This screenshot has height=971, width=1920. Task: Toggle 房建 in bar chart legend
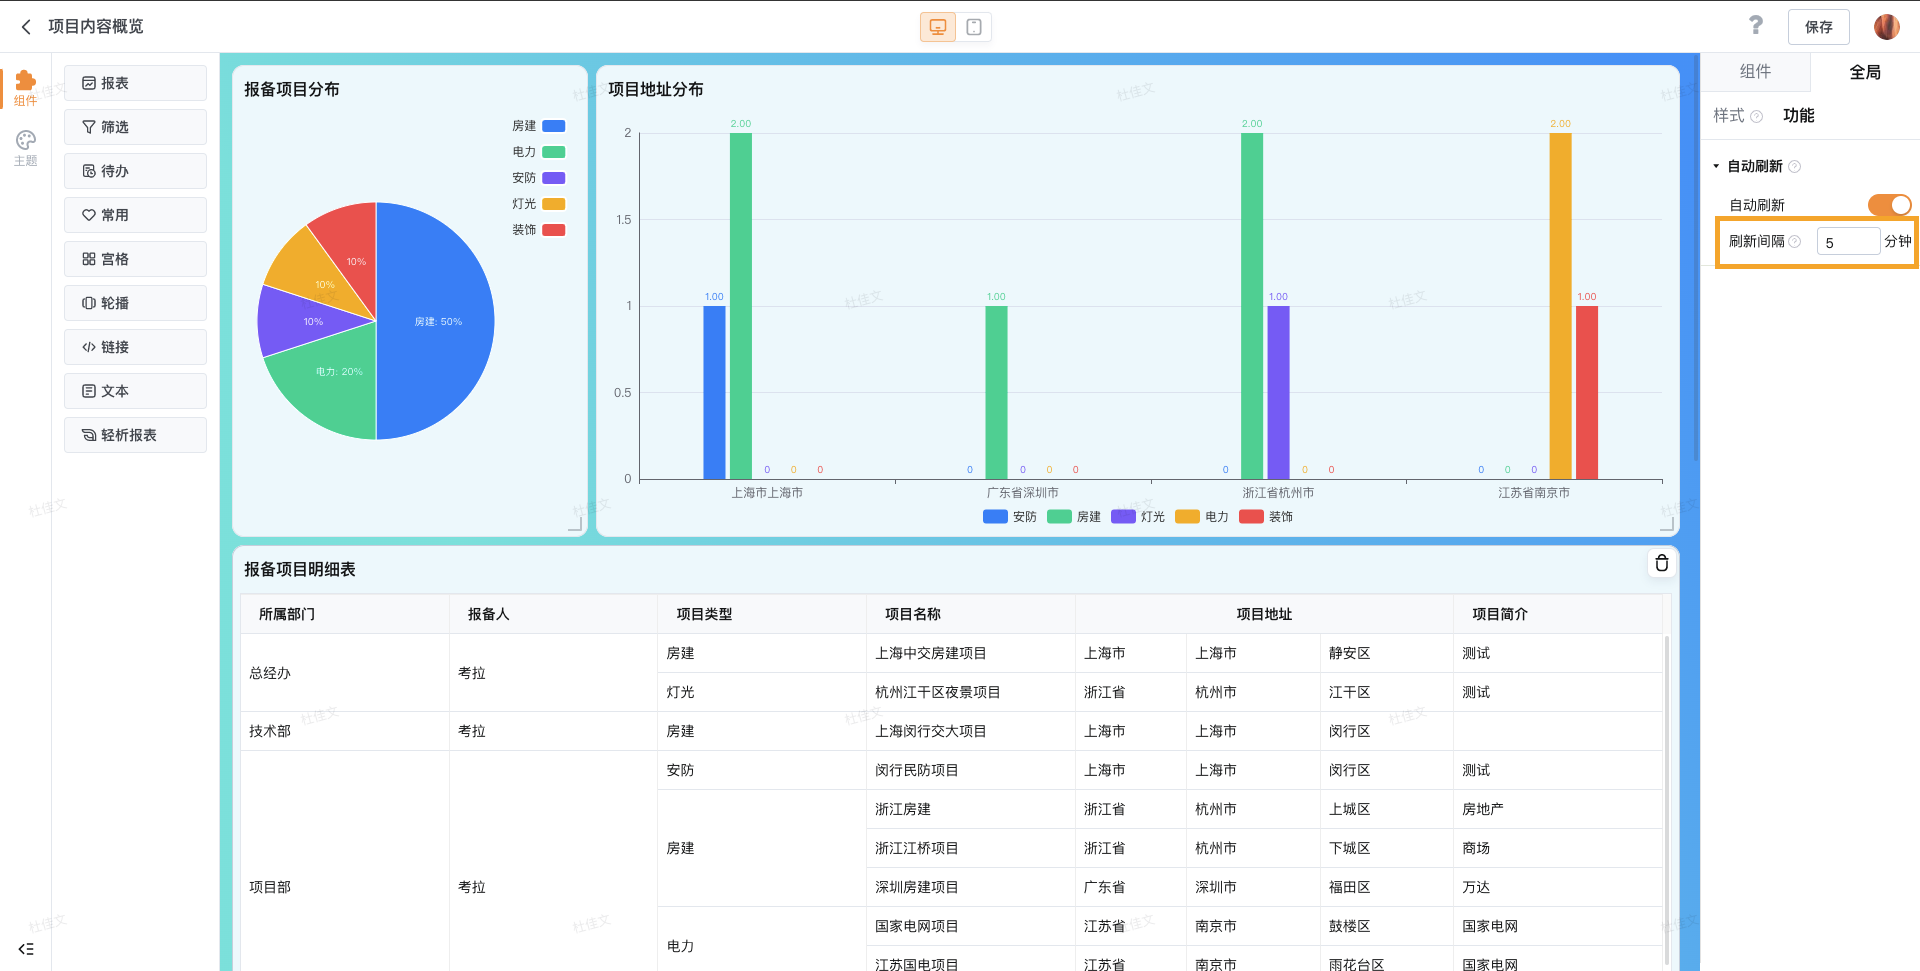[x=1074, y=517]
